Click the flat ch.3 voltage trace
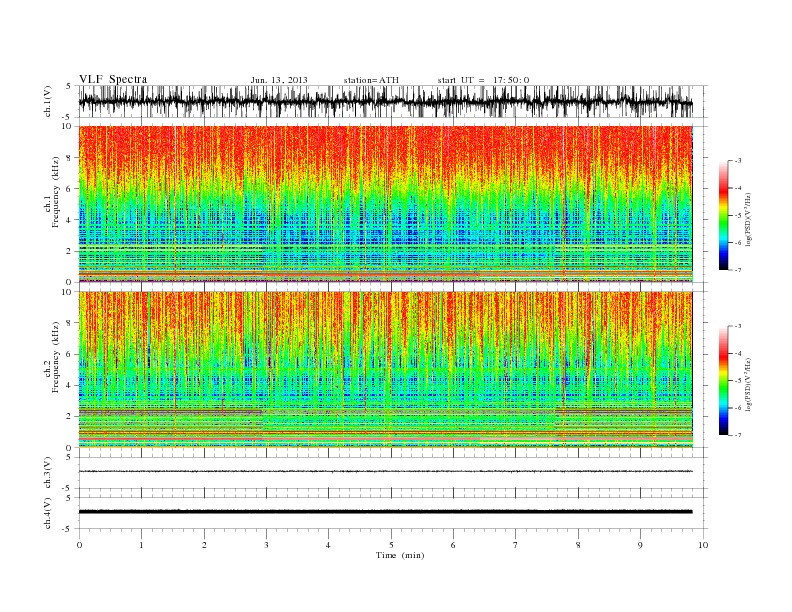This screenshot has height=612, width=792. (x=385, y=471)
